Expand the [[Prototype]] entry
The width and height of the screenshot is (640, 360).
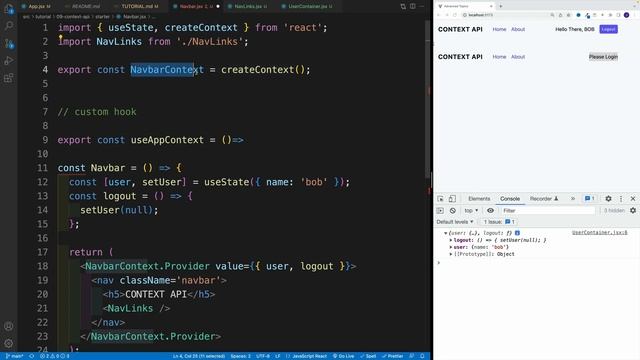[451, 254]
